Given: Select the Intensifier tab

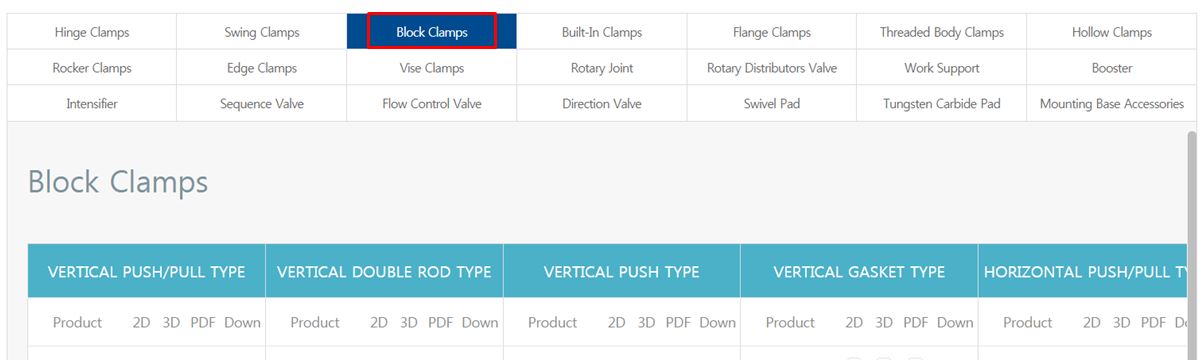Looking at the screenshot, I should point(92,104).
